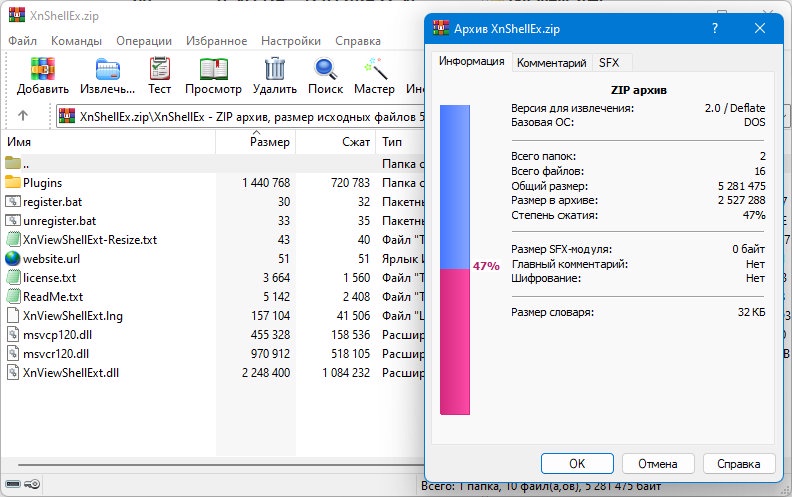Click the file name XnViewShellExt-Resize.txt

pyautogui.click(x=90, y=239)
